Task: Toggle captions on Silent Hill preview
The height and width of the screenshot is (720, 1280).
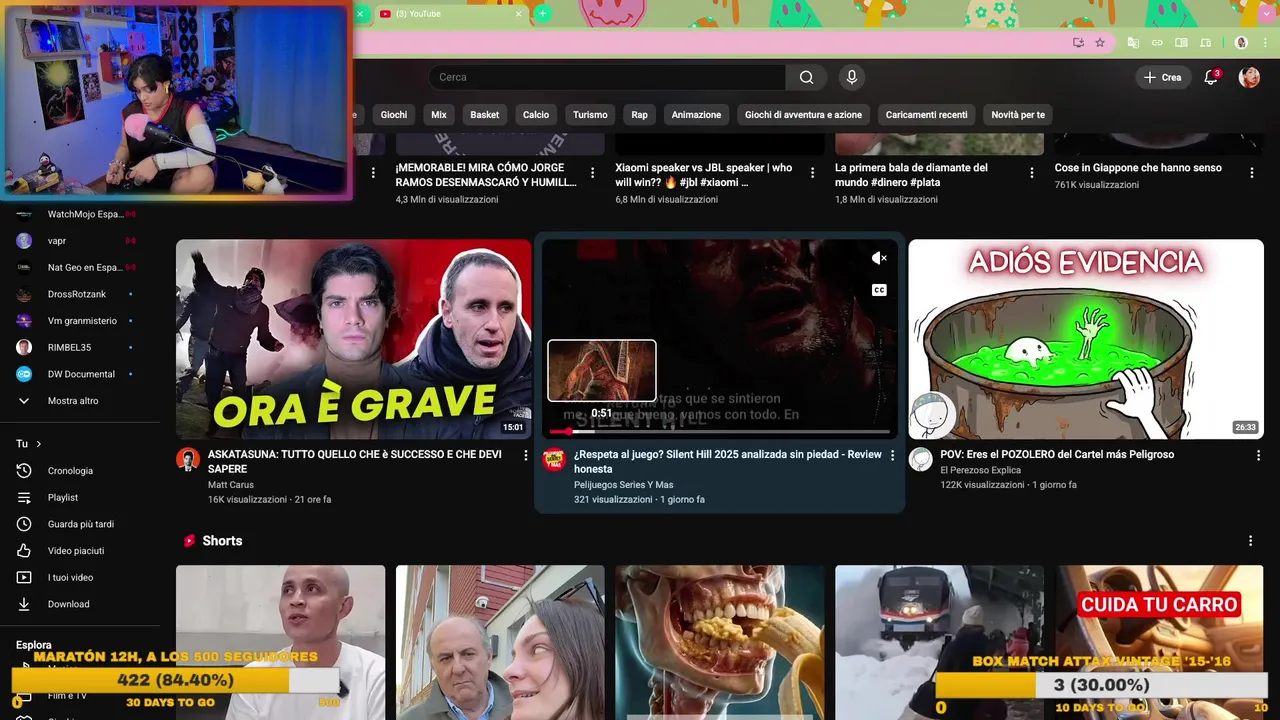Action: [879, 290]
